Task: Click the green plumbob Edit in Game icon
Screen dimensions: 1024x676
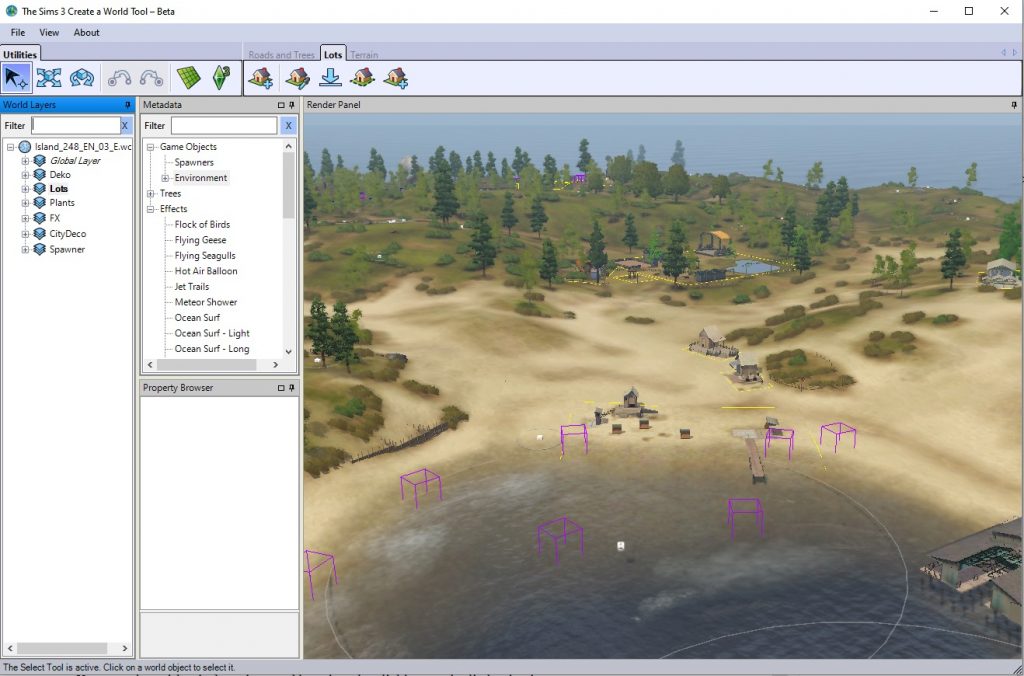Action: click(221, 77)
